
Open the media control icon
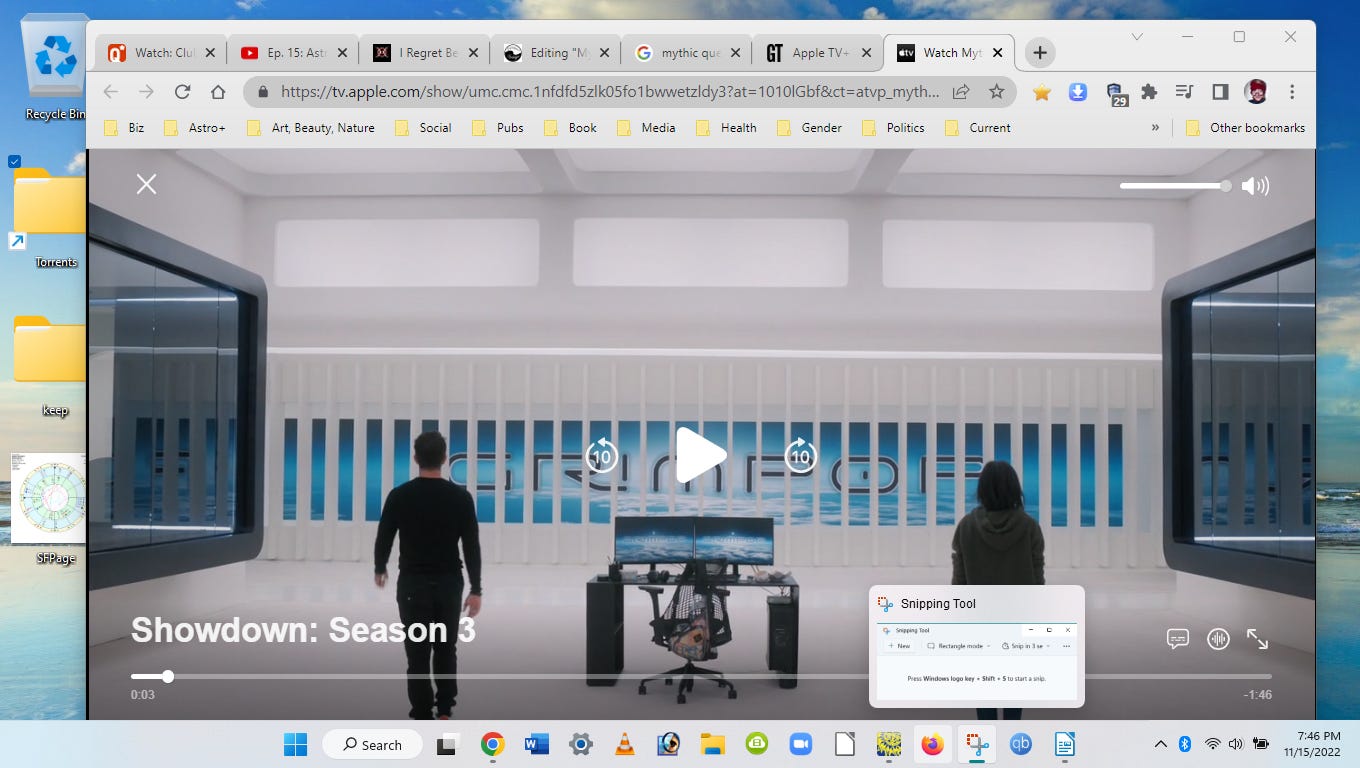pos(1185,92)
